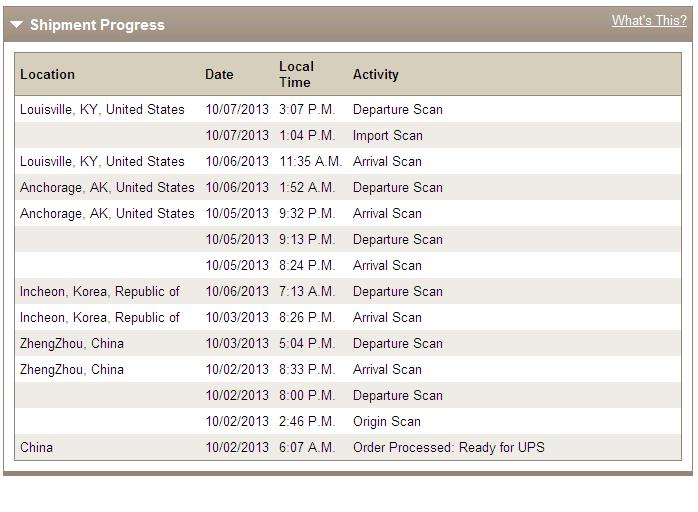
Task: Click the Activity column header
Action: coord(375,74)
